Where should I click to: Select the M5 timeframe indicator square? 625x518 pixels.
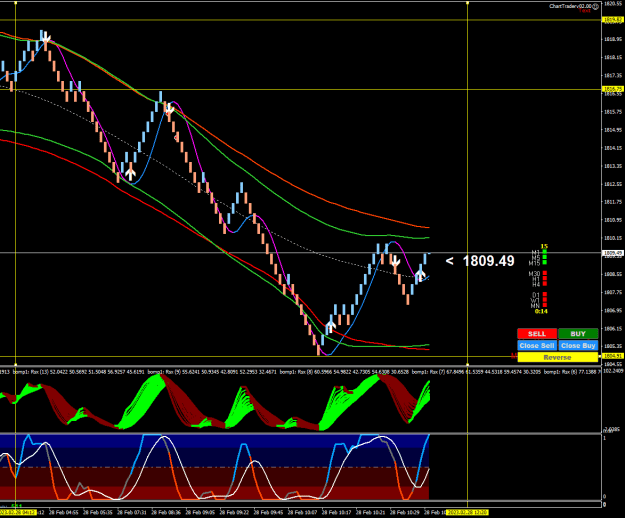point(544,257)
